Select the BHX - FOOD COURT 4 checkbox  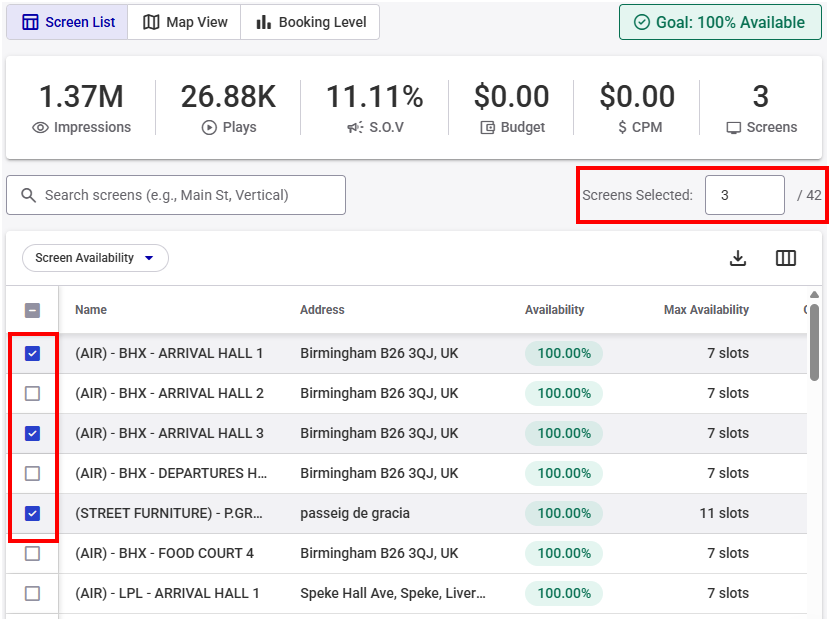[x=32, y=553]
